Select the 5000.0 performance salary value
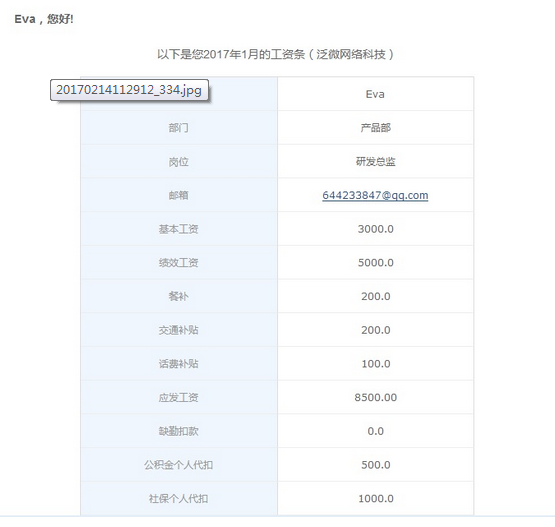The image size is (555, 527). (375, 263)
